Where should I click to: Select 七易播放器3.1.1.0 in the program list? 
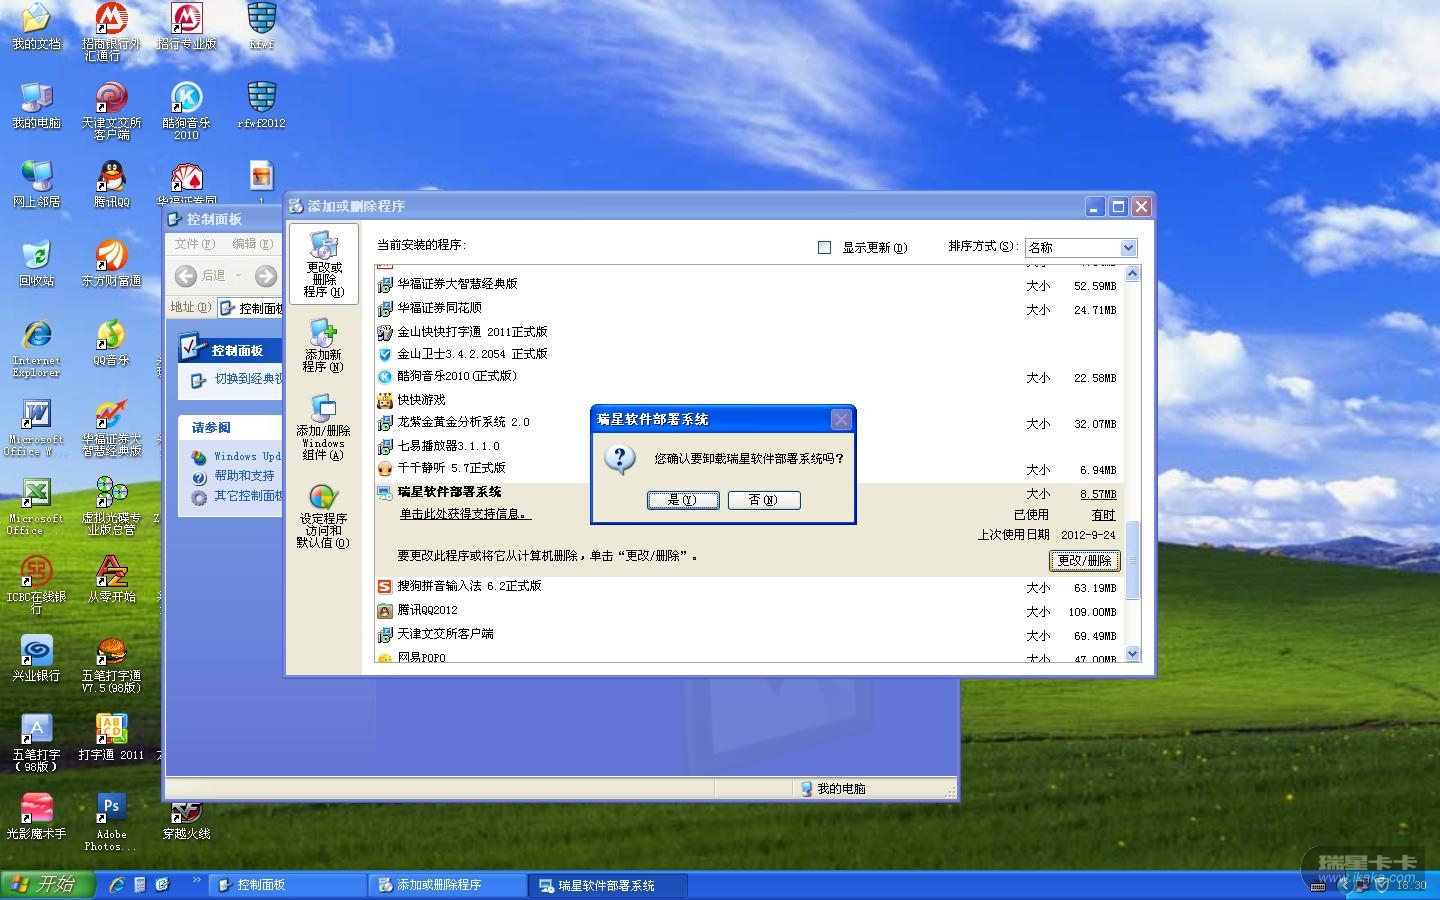(x=748, y=446)
